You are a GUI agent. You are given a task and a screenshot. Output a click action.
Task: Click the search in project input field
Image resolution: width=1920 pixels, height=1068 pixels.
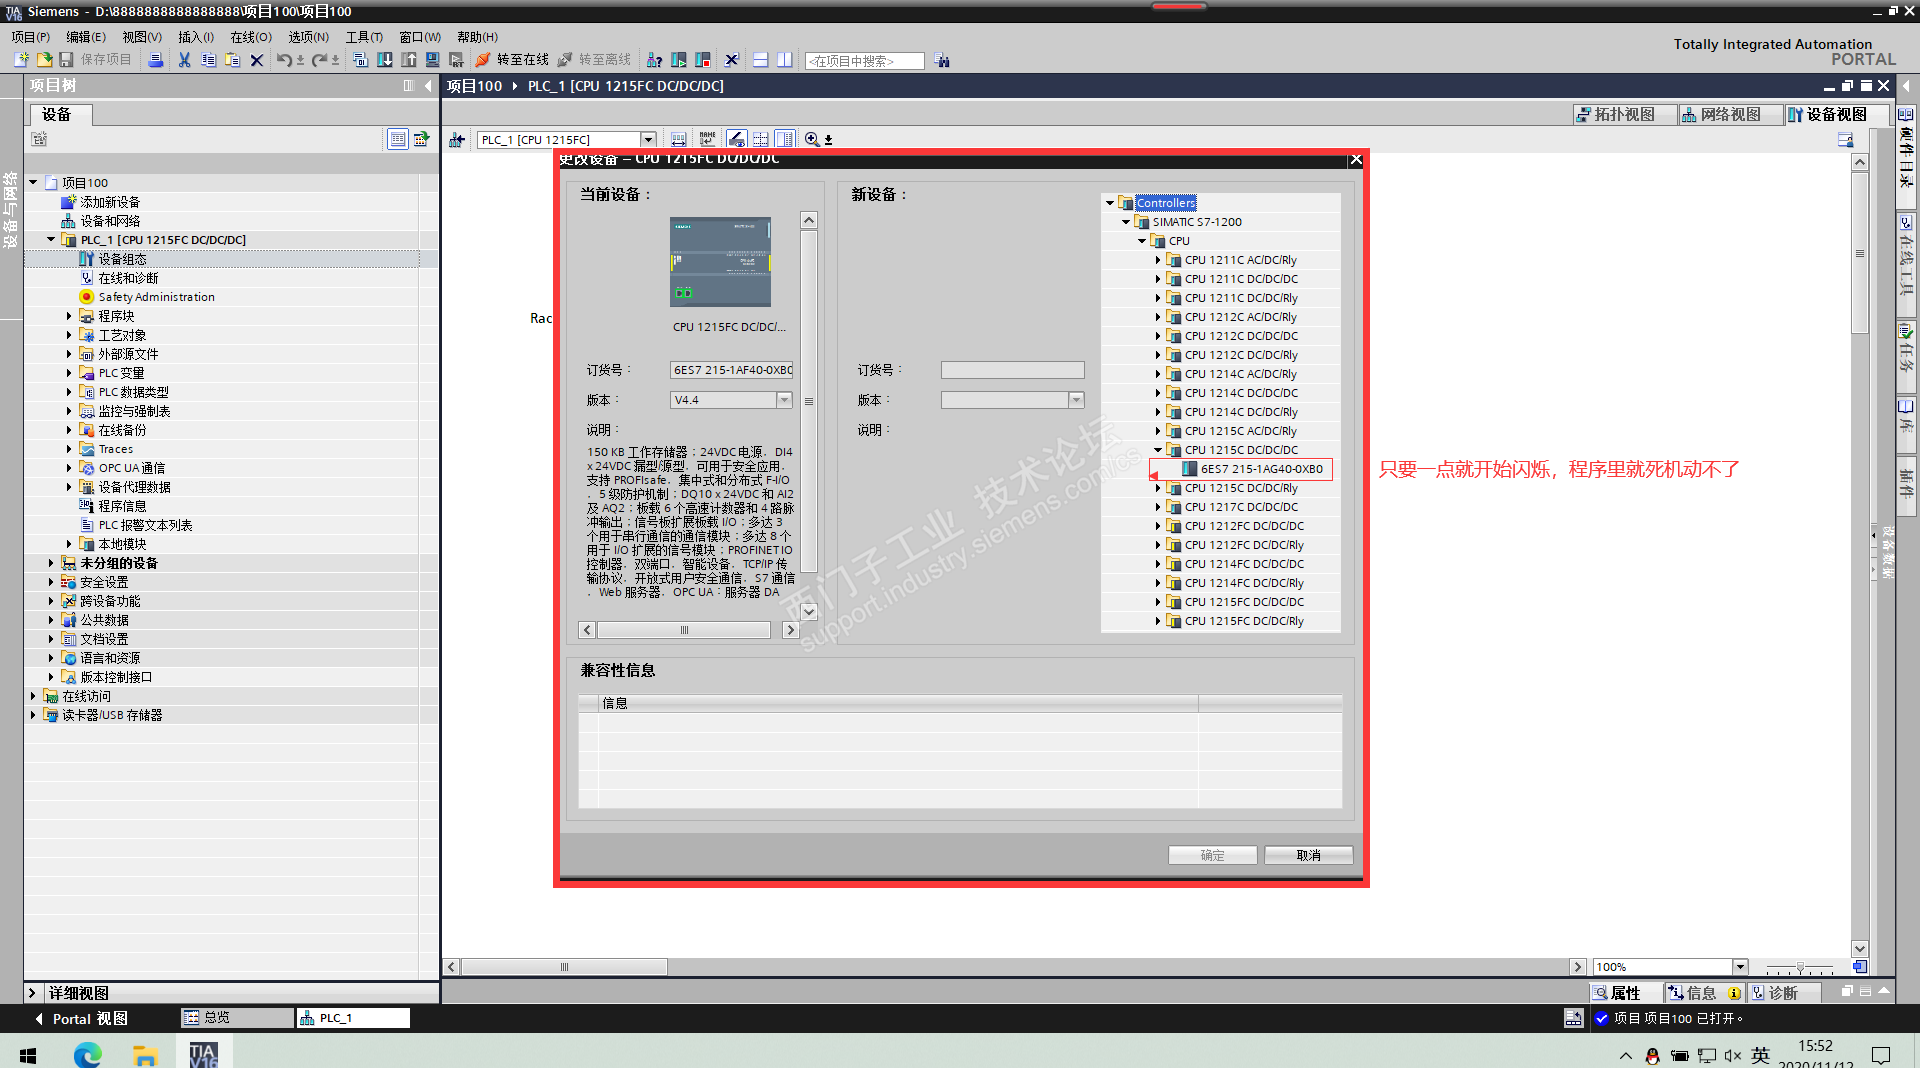click(x=864, y=61)
